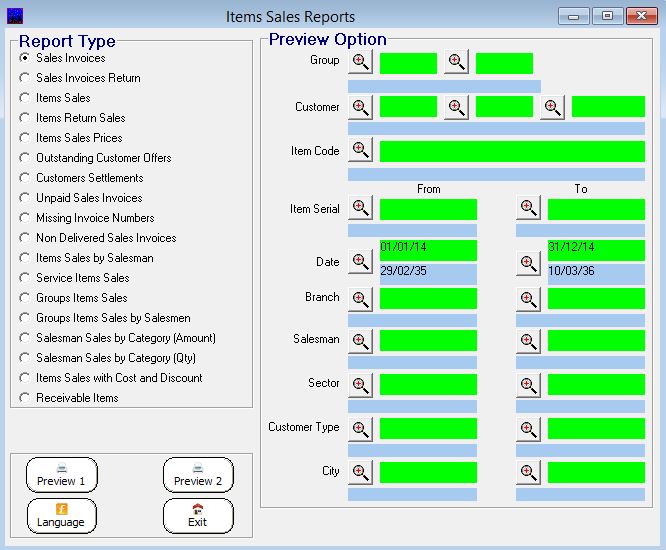Click the Sector From search magnifier icon
Image resolution: width=666 pixels, height=550 pixels.
point(360,384)
